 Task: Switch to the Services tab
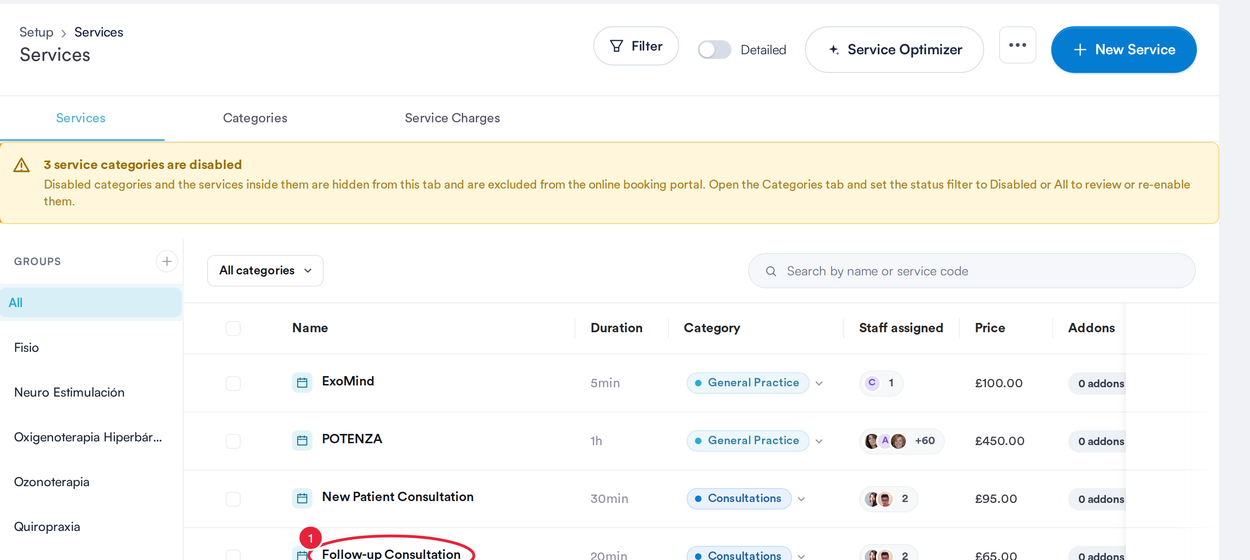81,118
